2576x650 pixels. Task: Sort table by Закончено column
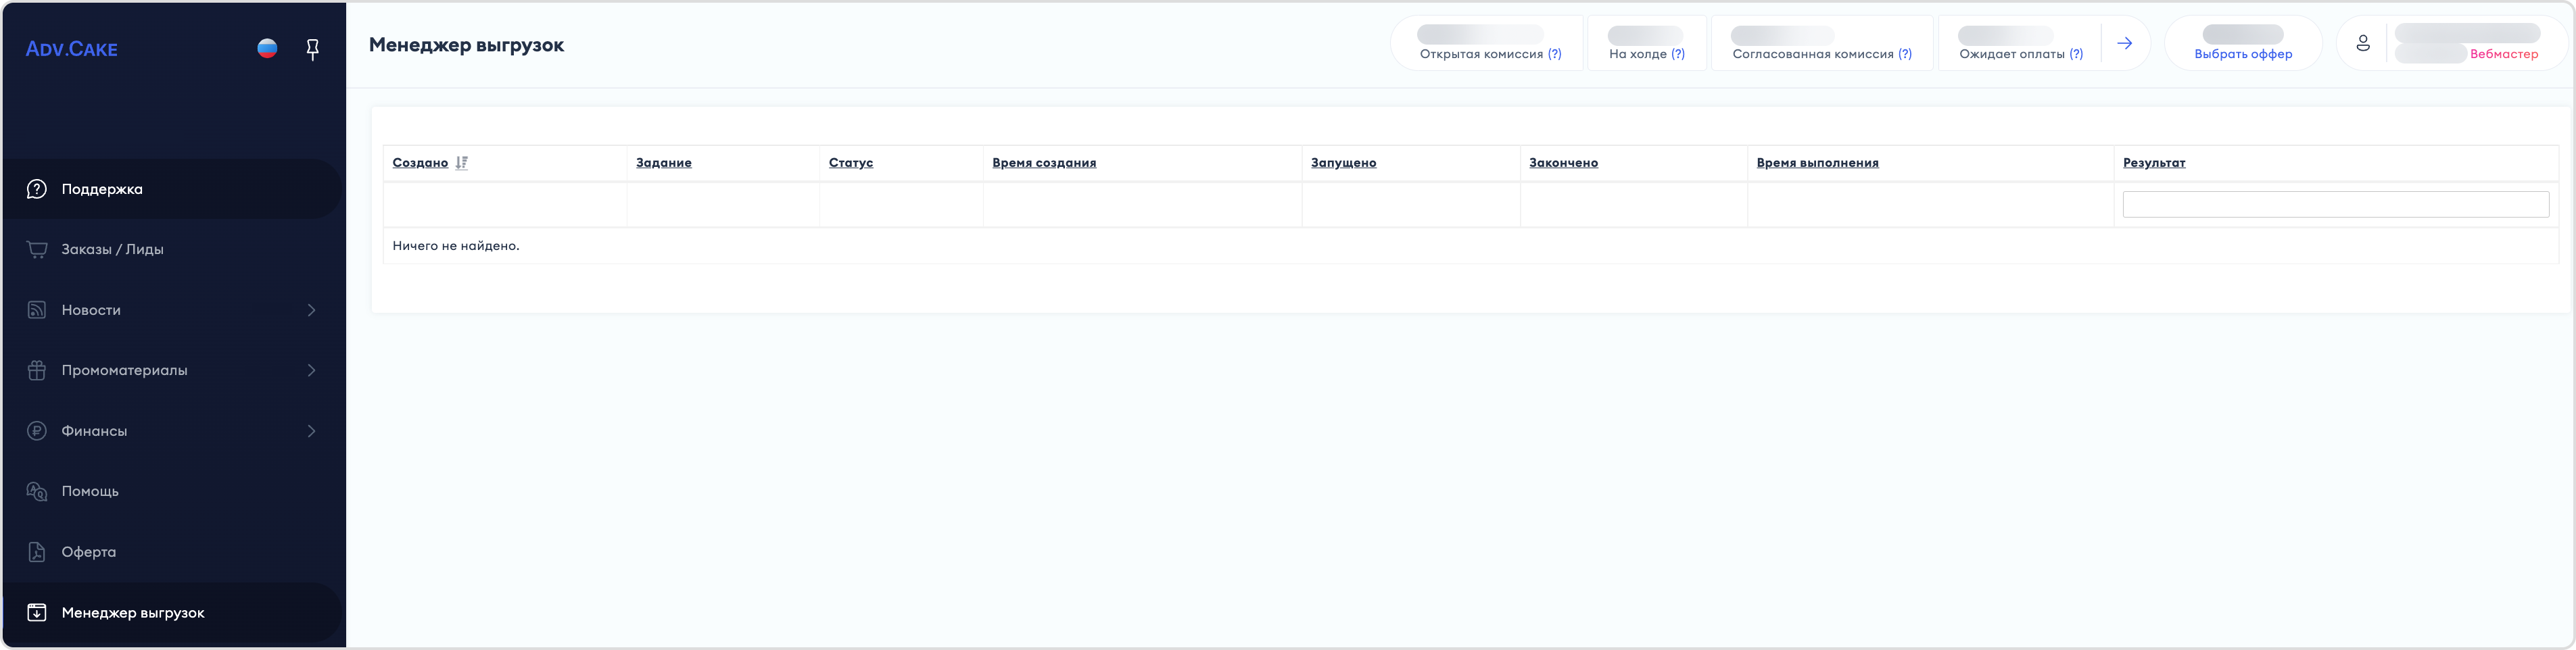(x=1563, y=163)
